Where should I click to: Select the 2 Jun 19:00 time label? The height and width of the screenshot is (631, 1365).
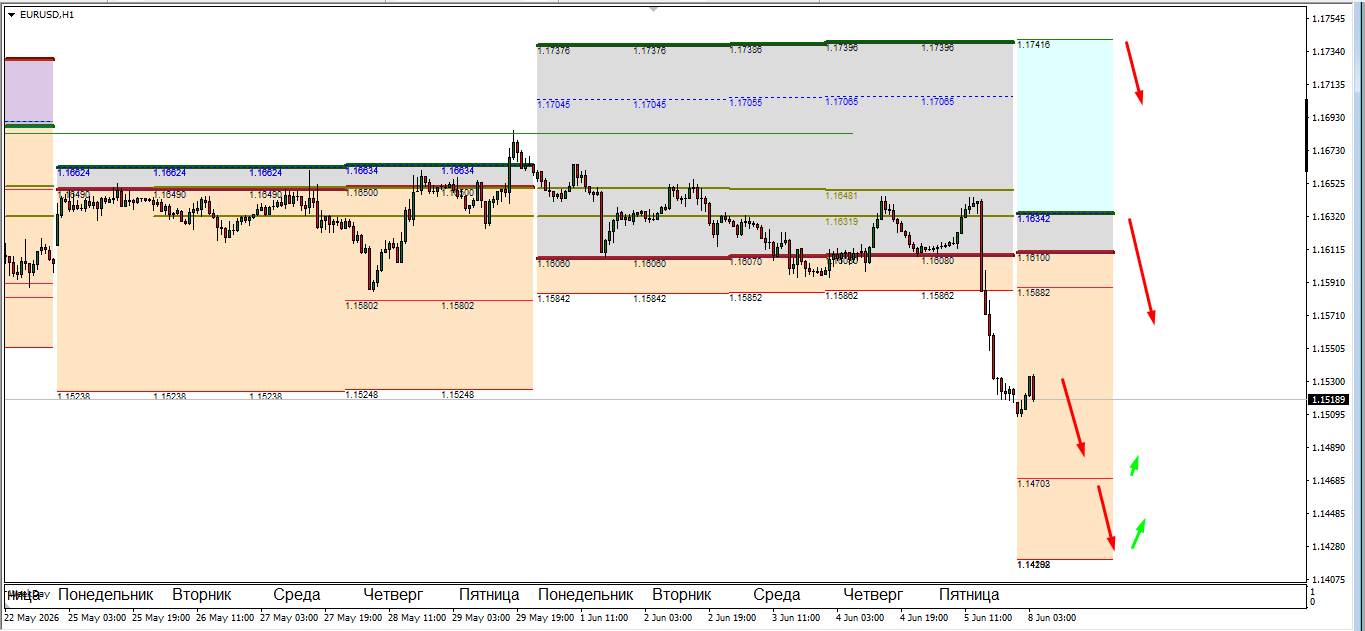(x=733, y=618)
